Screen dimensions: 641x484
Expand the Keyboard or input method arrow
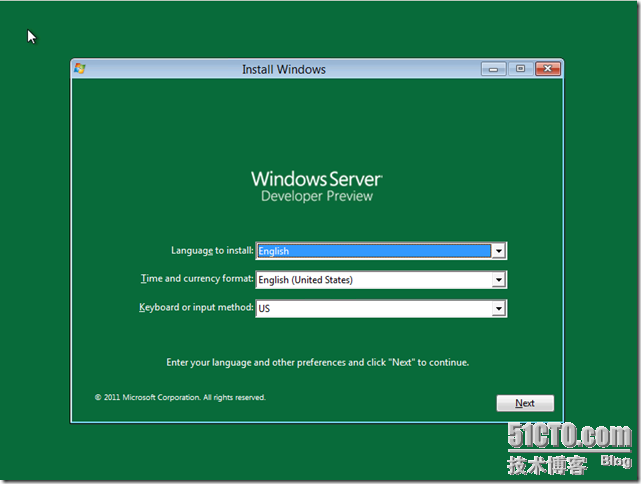pyautogui.click(x=498, y=309)
